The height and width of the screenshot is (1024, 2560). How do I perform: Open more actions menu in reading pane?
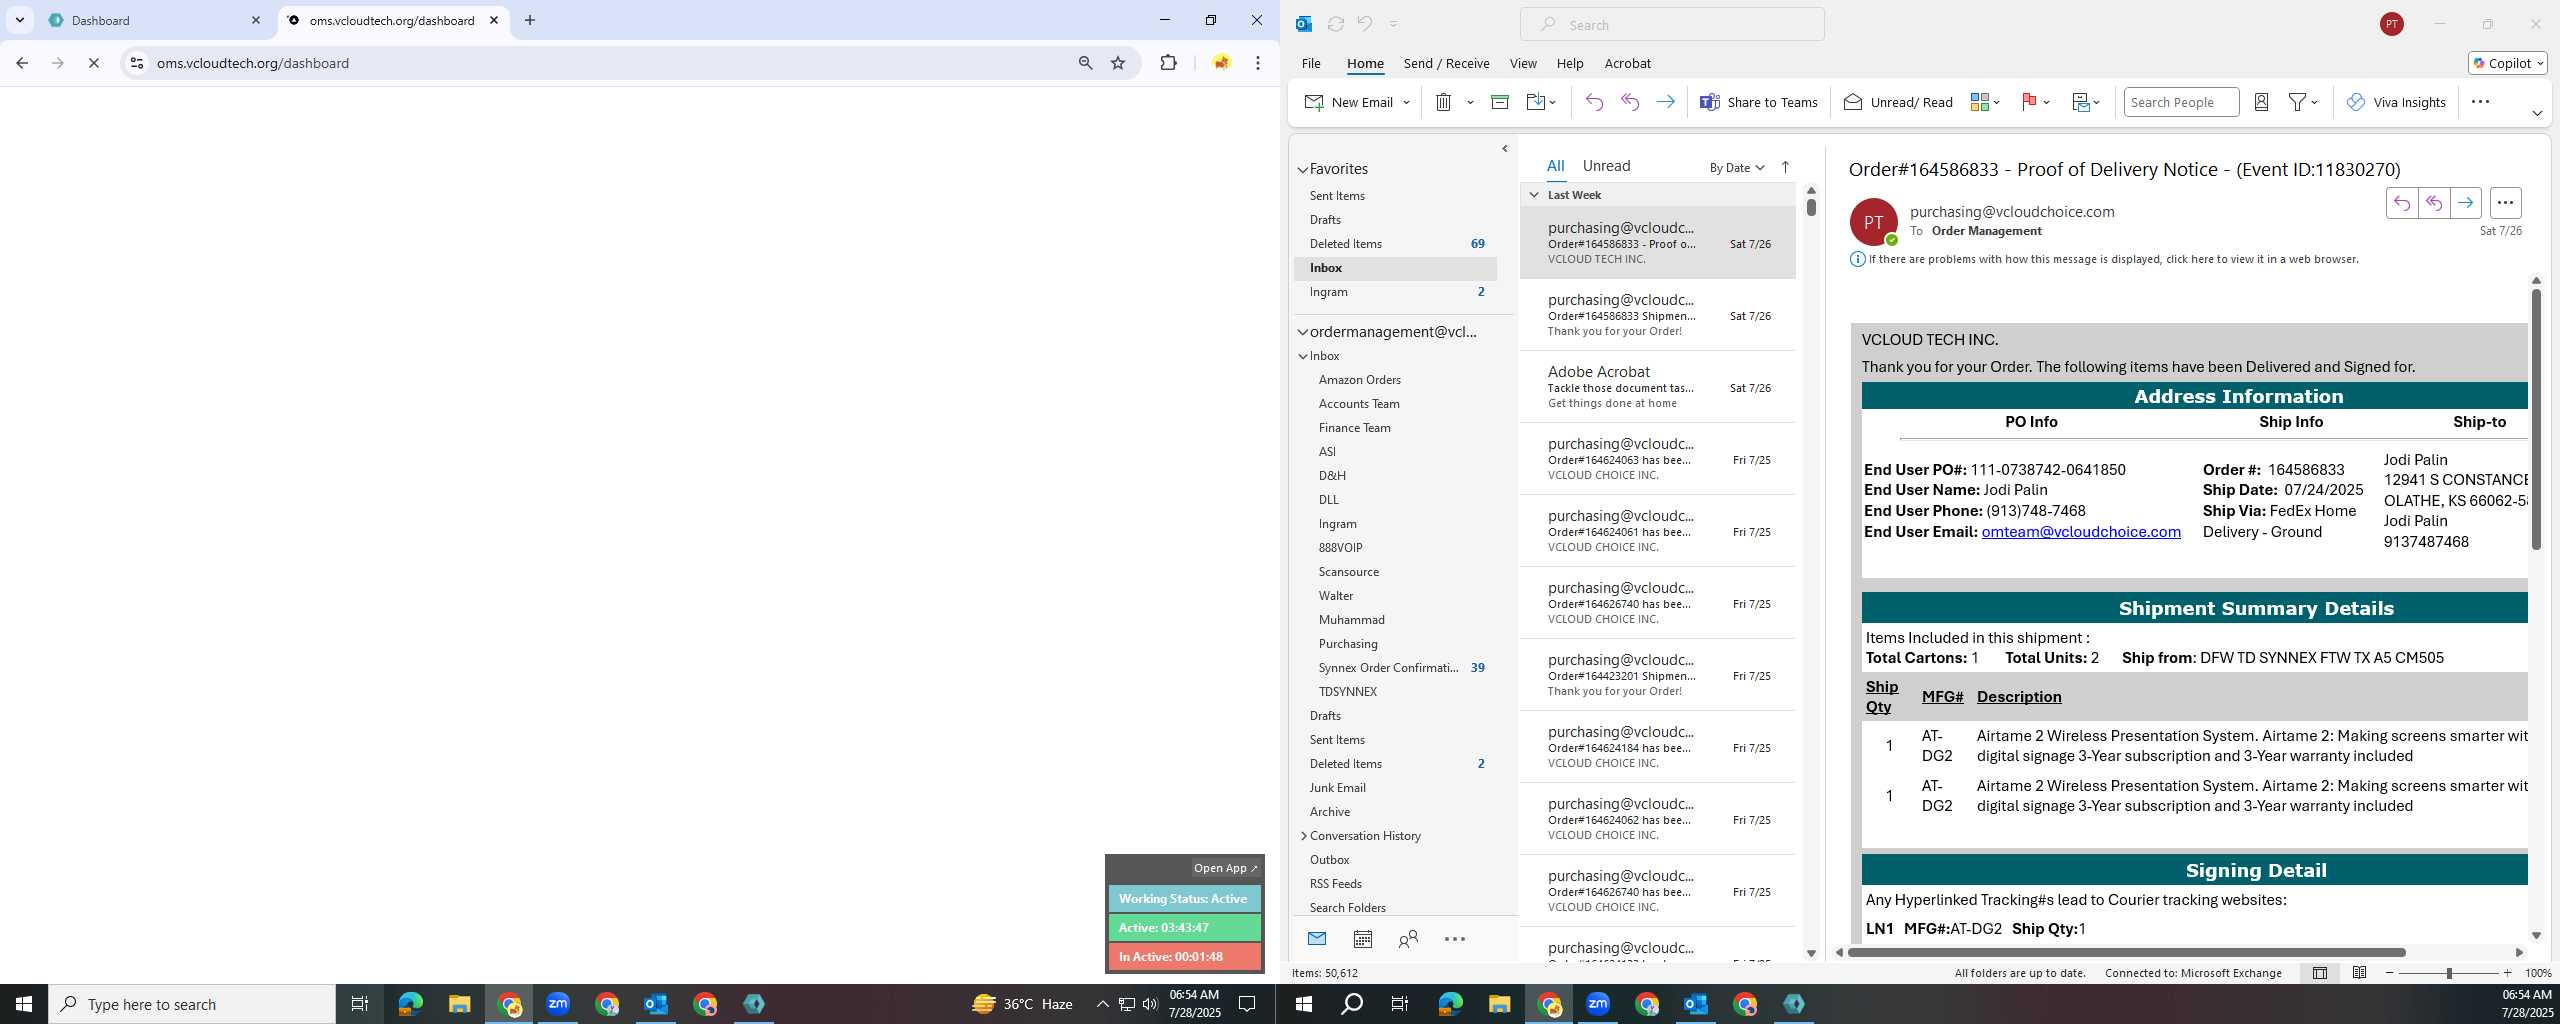(x=2505, y=203)
